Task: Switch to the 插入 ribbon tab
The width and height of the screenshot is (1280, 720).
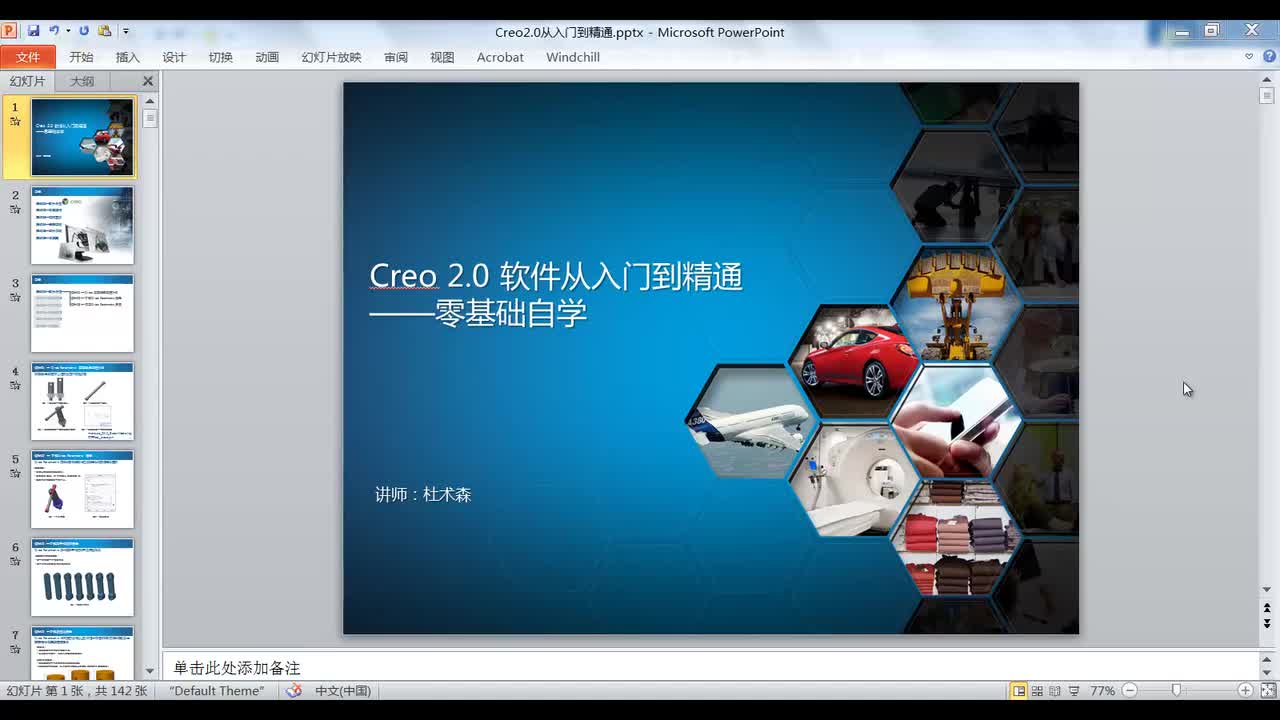Action: point(128,57)
